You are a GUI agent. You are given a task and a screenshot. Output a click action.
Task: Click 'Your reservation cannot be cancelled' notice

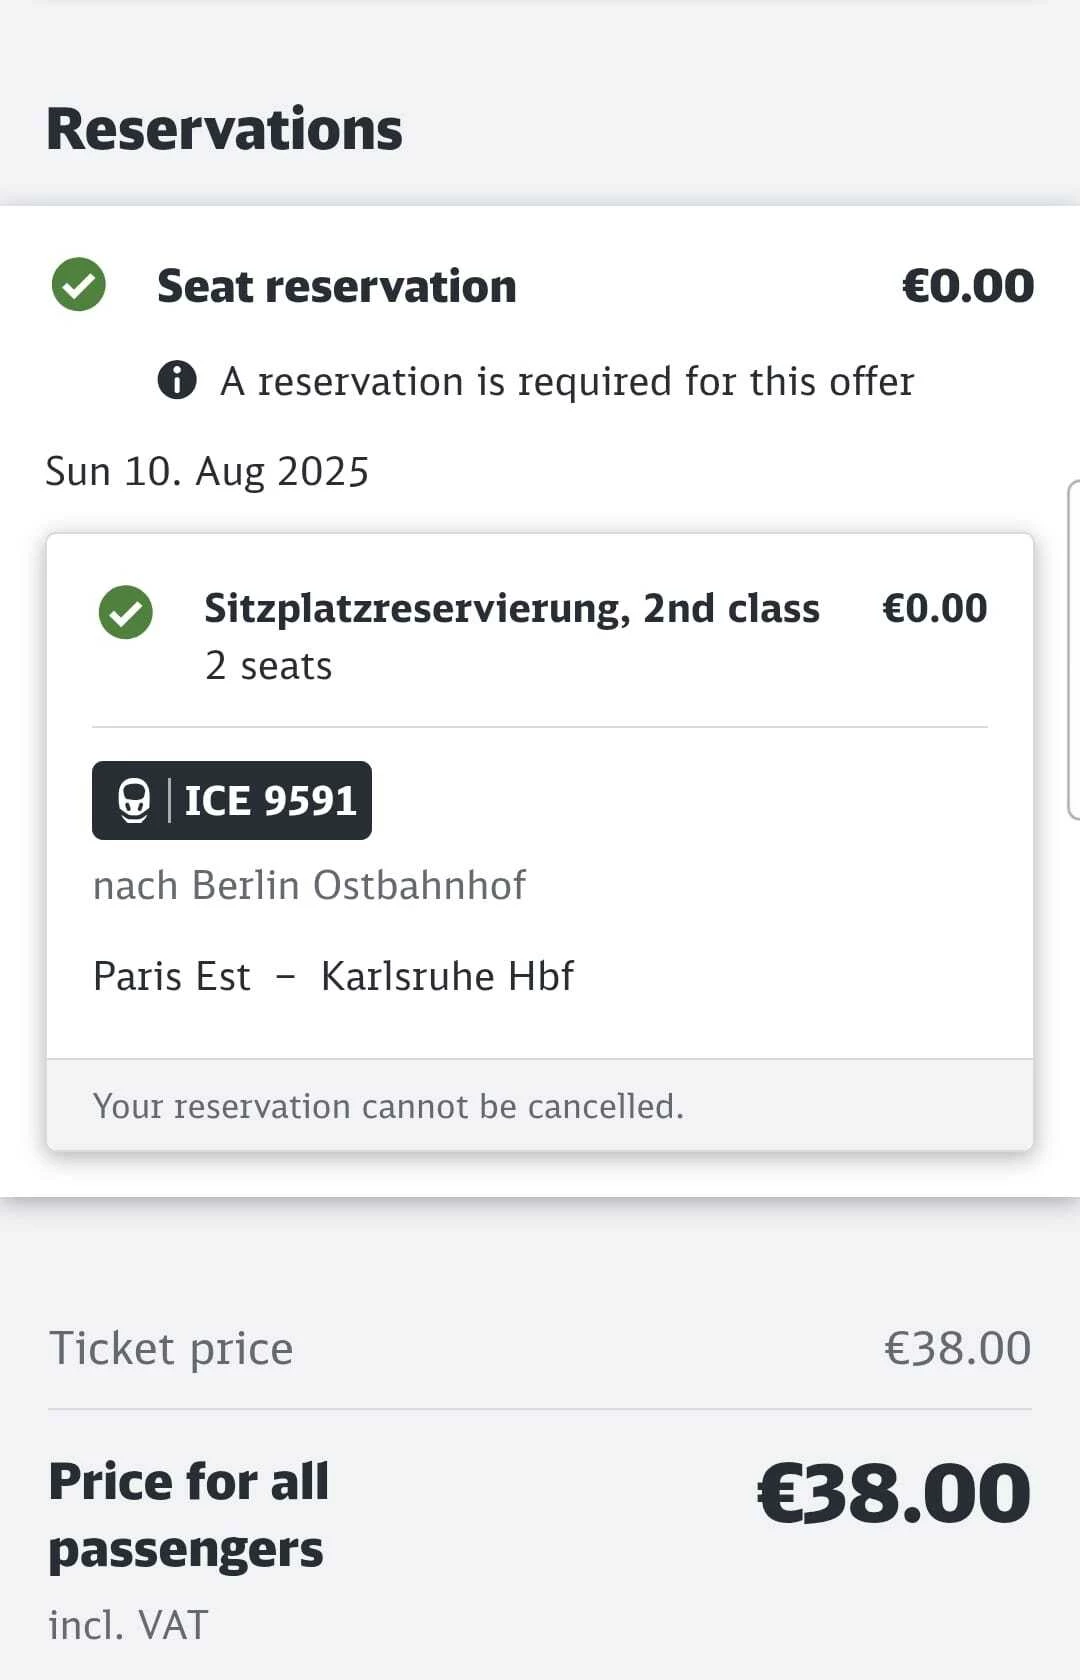pos(388,1107)
